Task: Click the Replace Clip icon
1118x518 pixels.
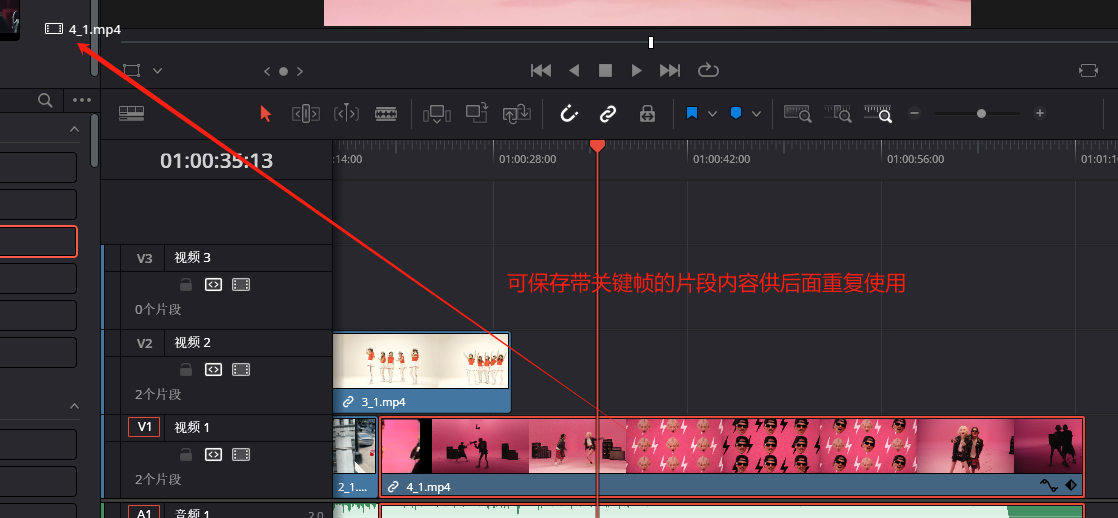Action: pos(516,114)
